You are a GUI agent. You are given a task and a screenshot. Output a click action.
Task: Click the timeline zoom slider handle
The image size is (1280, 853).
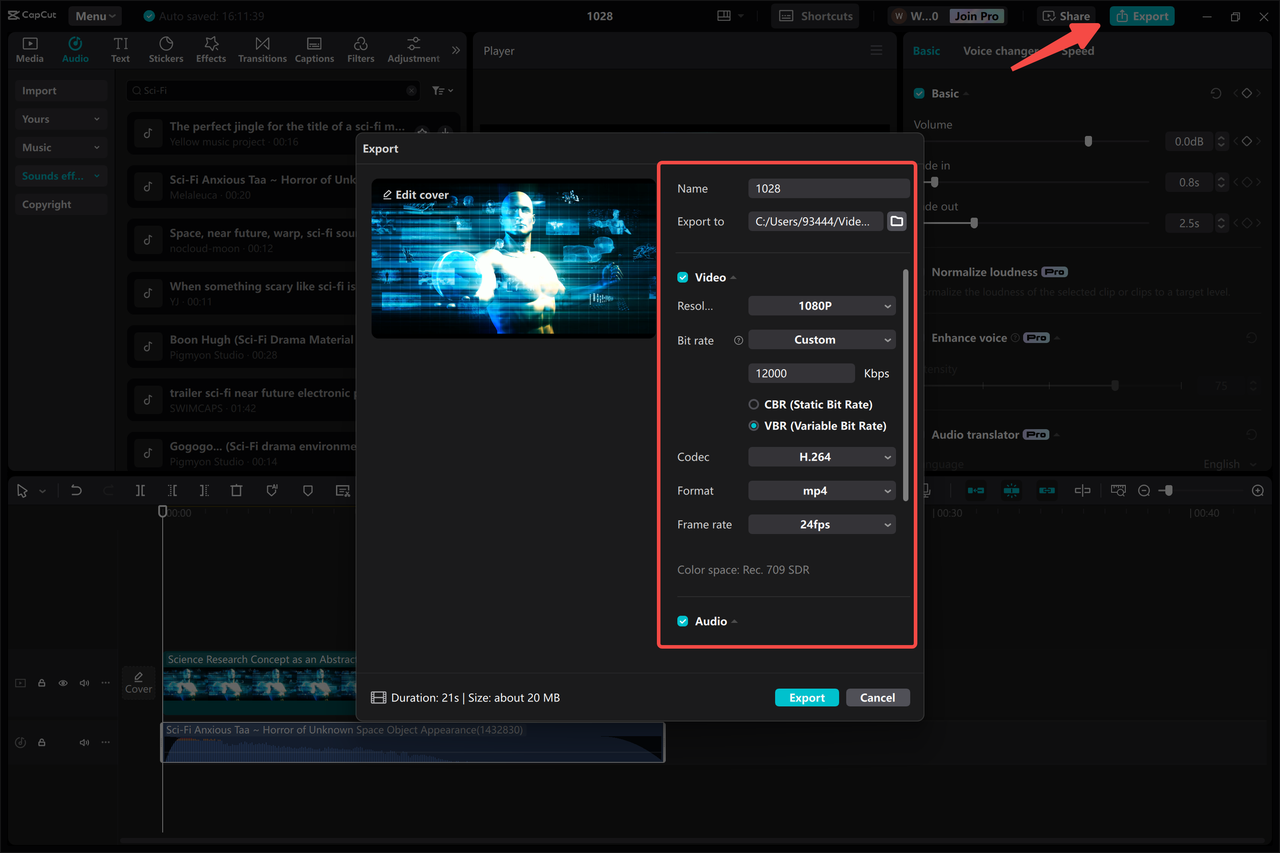(1168, 490)
